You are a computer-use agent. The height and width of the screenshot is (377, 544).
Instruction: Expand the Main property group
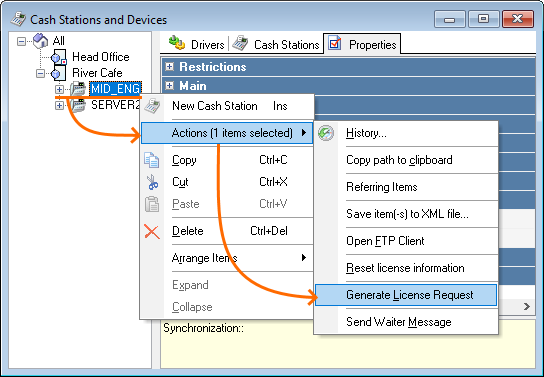coord(169,85)
